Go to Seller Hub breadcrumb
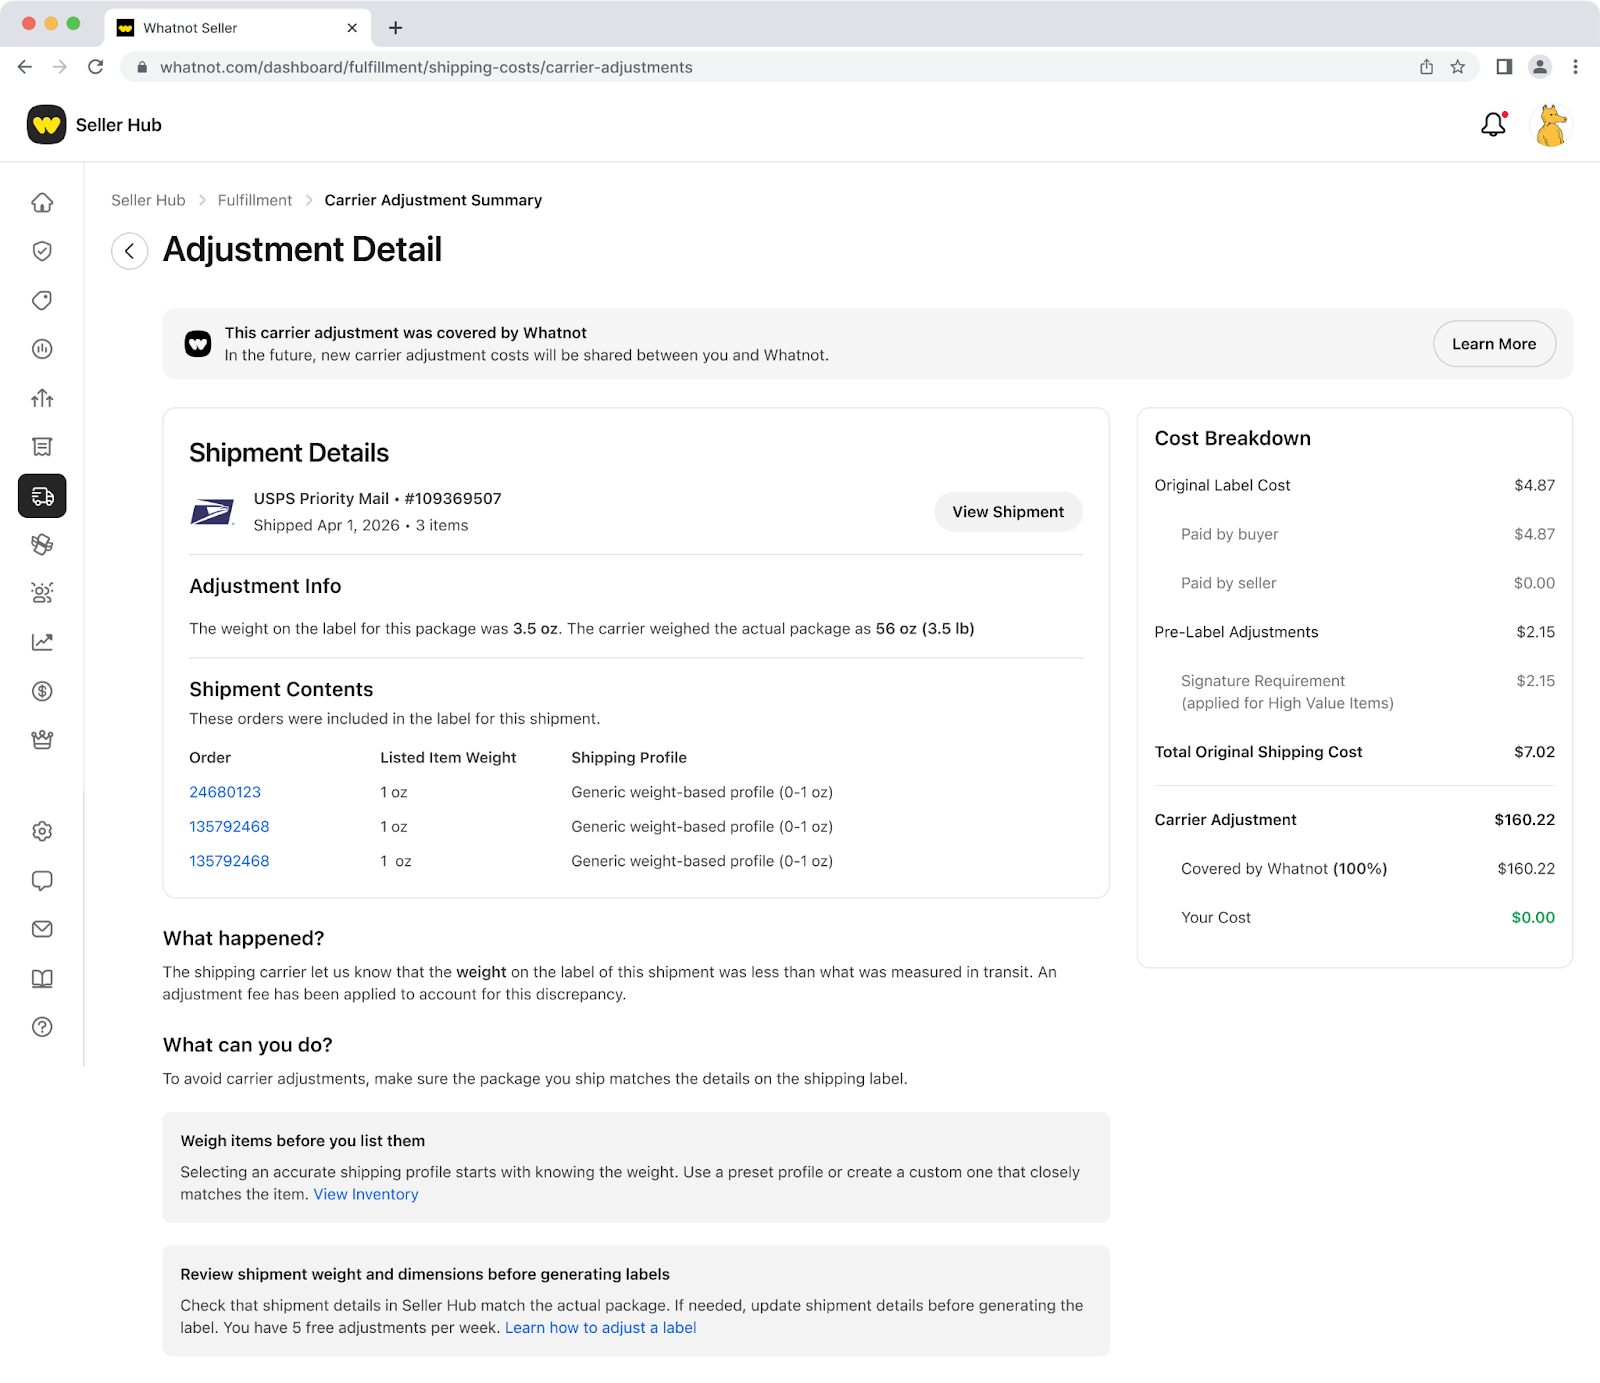The width and height of the screenshot is (1600, 1383). (148, 200)
